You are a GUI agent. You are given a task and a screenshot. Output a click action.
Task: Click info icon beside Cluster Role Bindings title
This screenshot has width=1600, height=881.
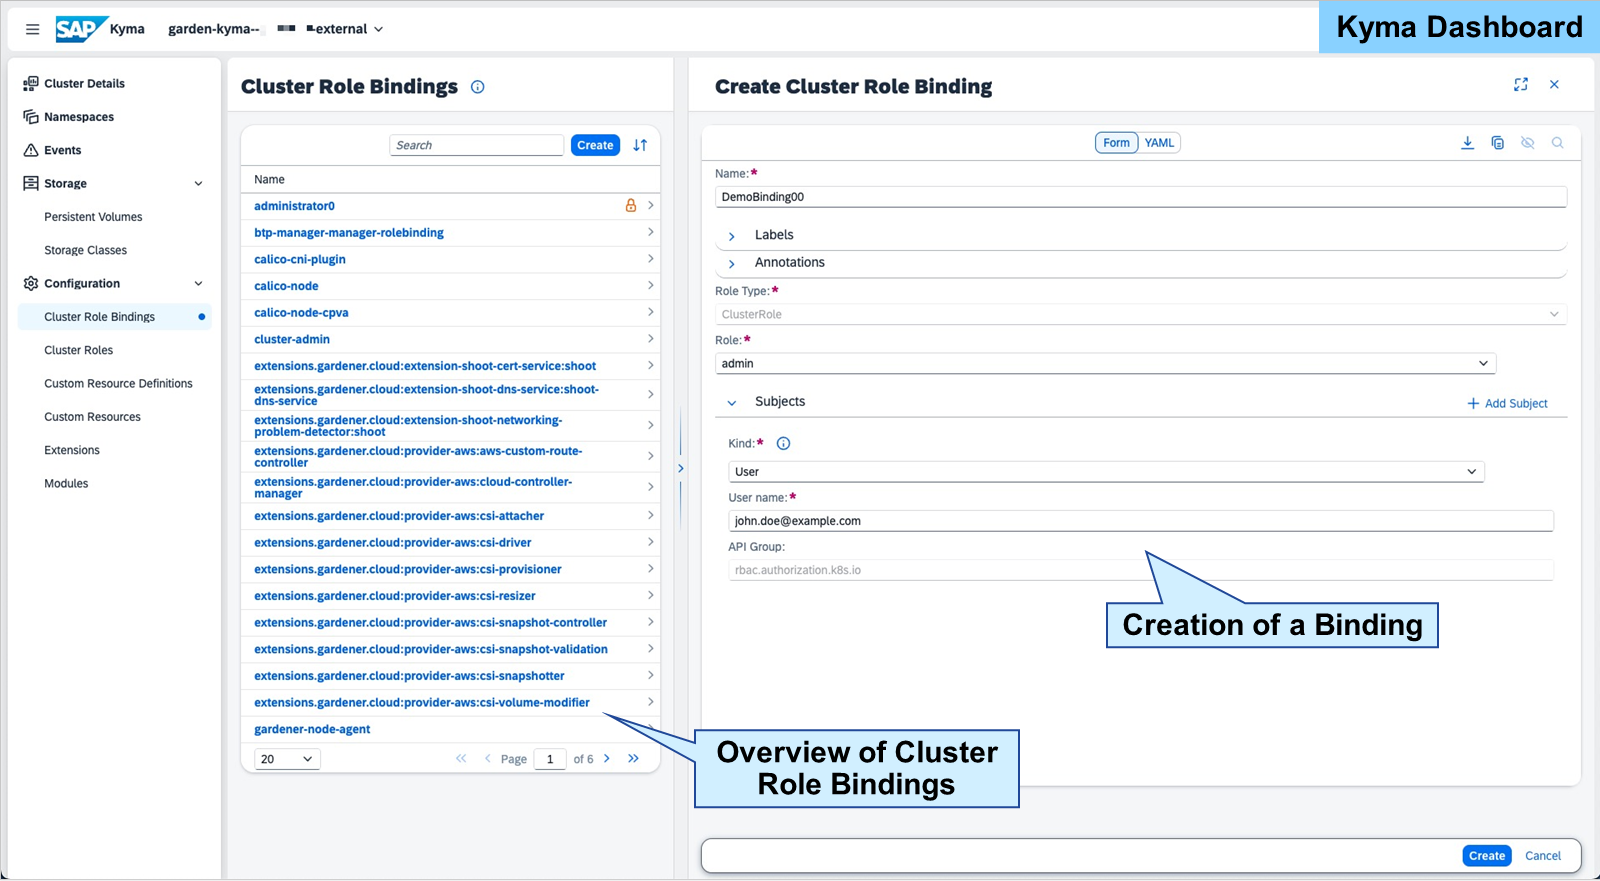click(x=478, y=87)
